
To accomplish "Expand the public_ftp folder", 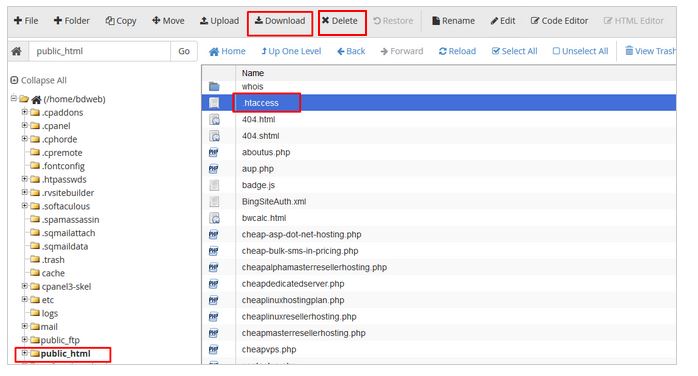I will point(25,340).
